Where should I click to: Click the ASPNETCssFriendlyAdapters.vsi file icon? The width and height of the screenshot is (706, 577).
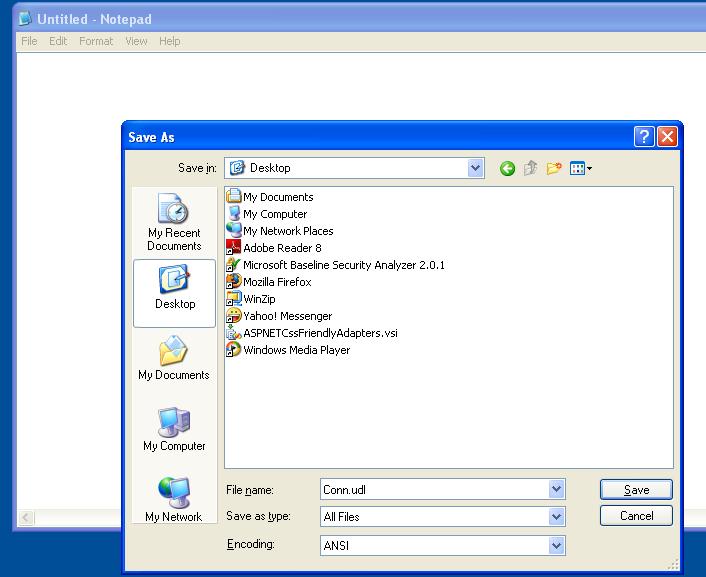(234, 332)
